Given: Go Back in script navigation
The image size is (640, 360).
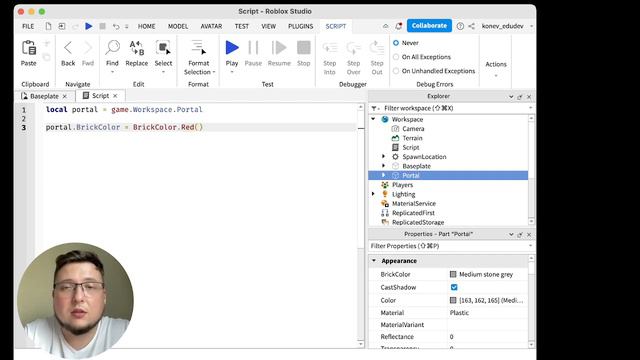Looking at the screenshot, I should click(68, 48).
